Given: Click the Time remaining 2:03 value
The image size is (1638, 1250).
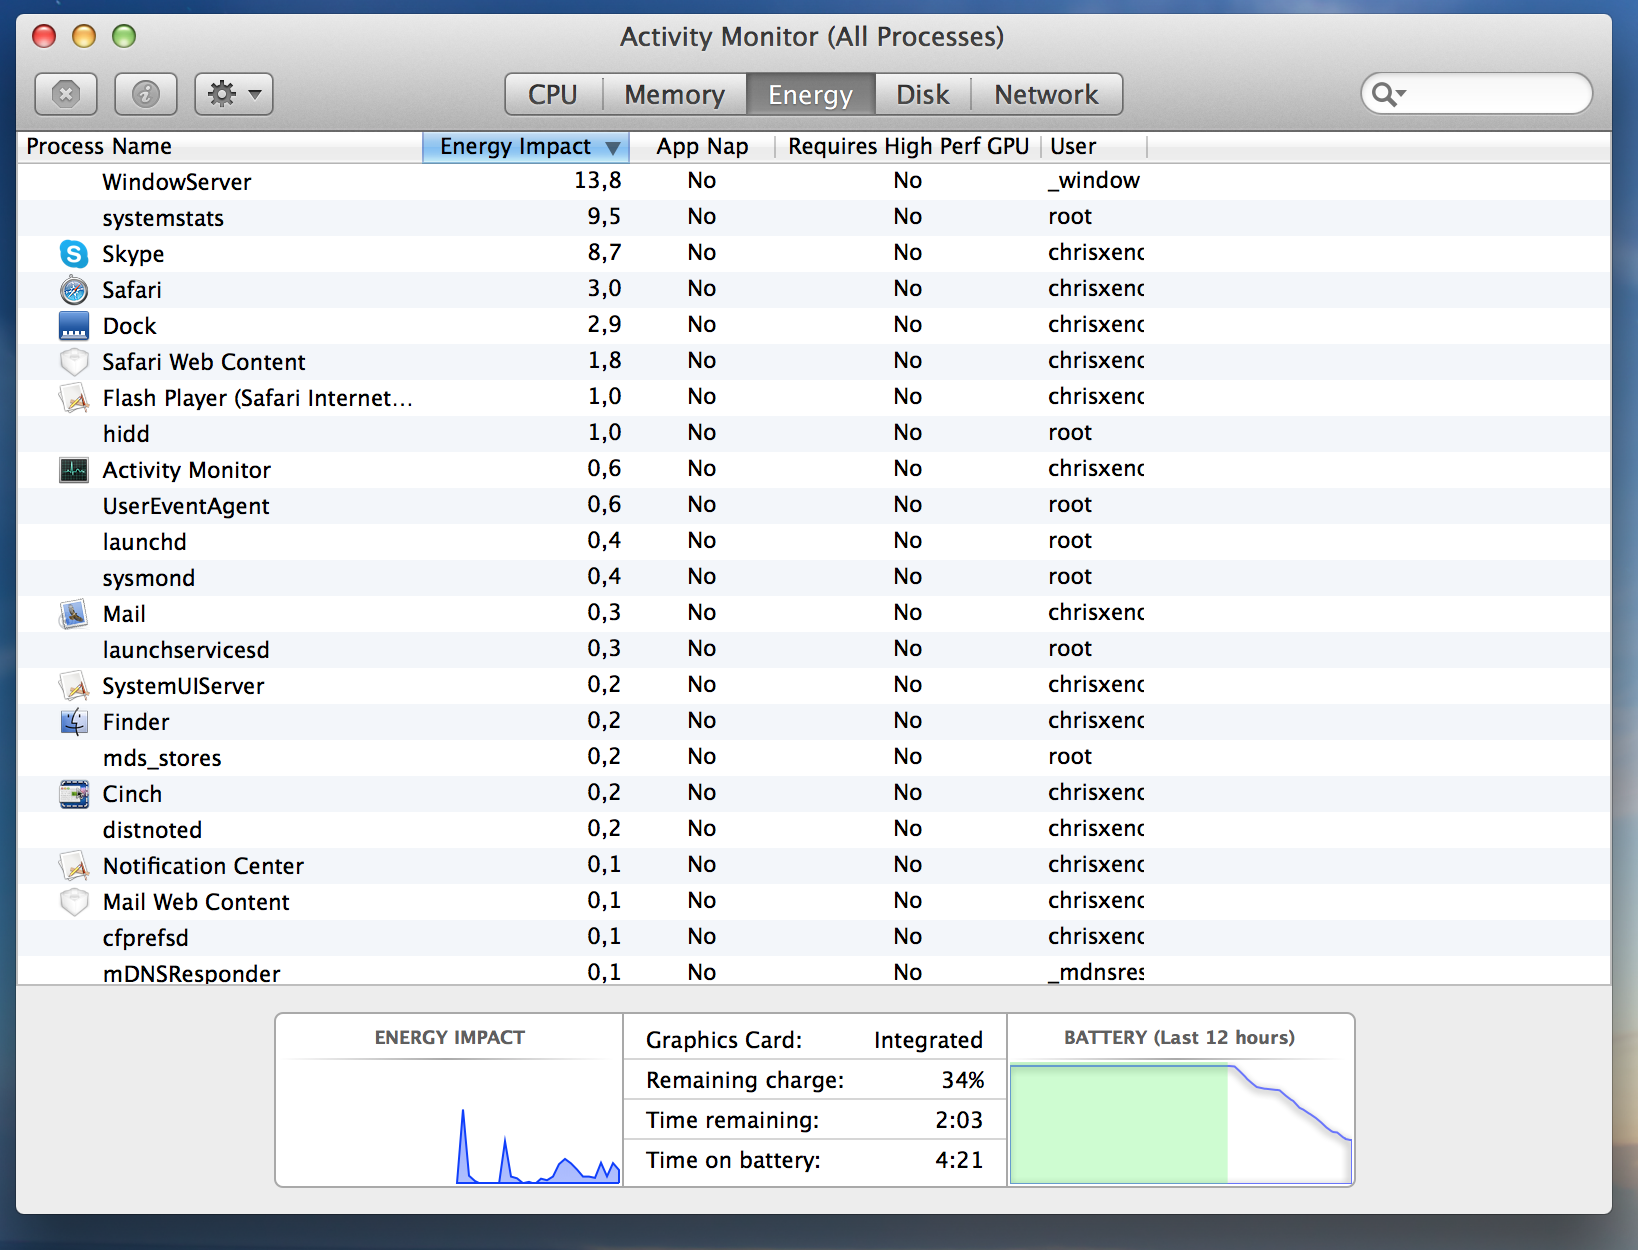Looking at the screenshot, I should tap(959, 1120).
